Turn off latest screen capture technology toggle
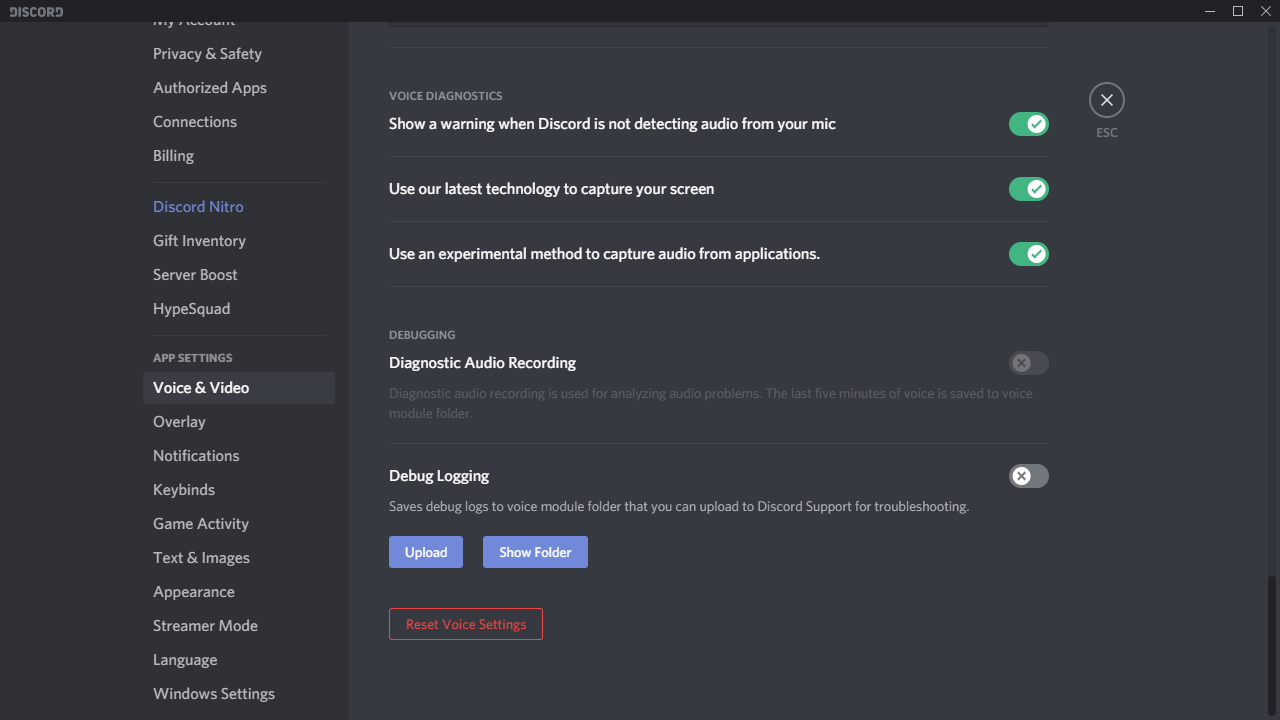Viewport: 1280px width, 720px height. click(x=1028, y=189)
